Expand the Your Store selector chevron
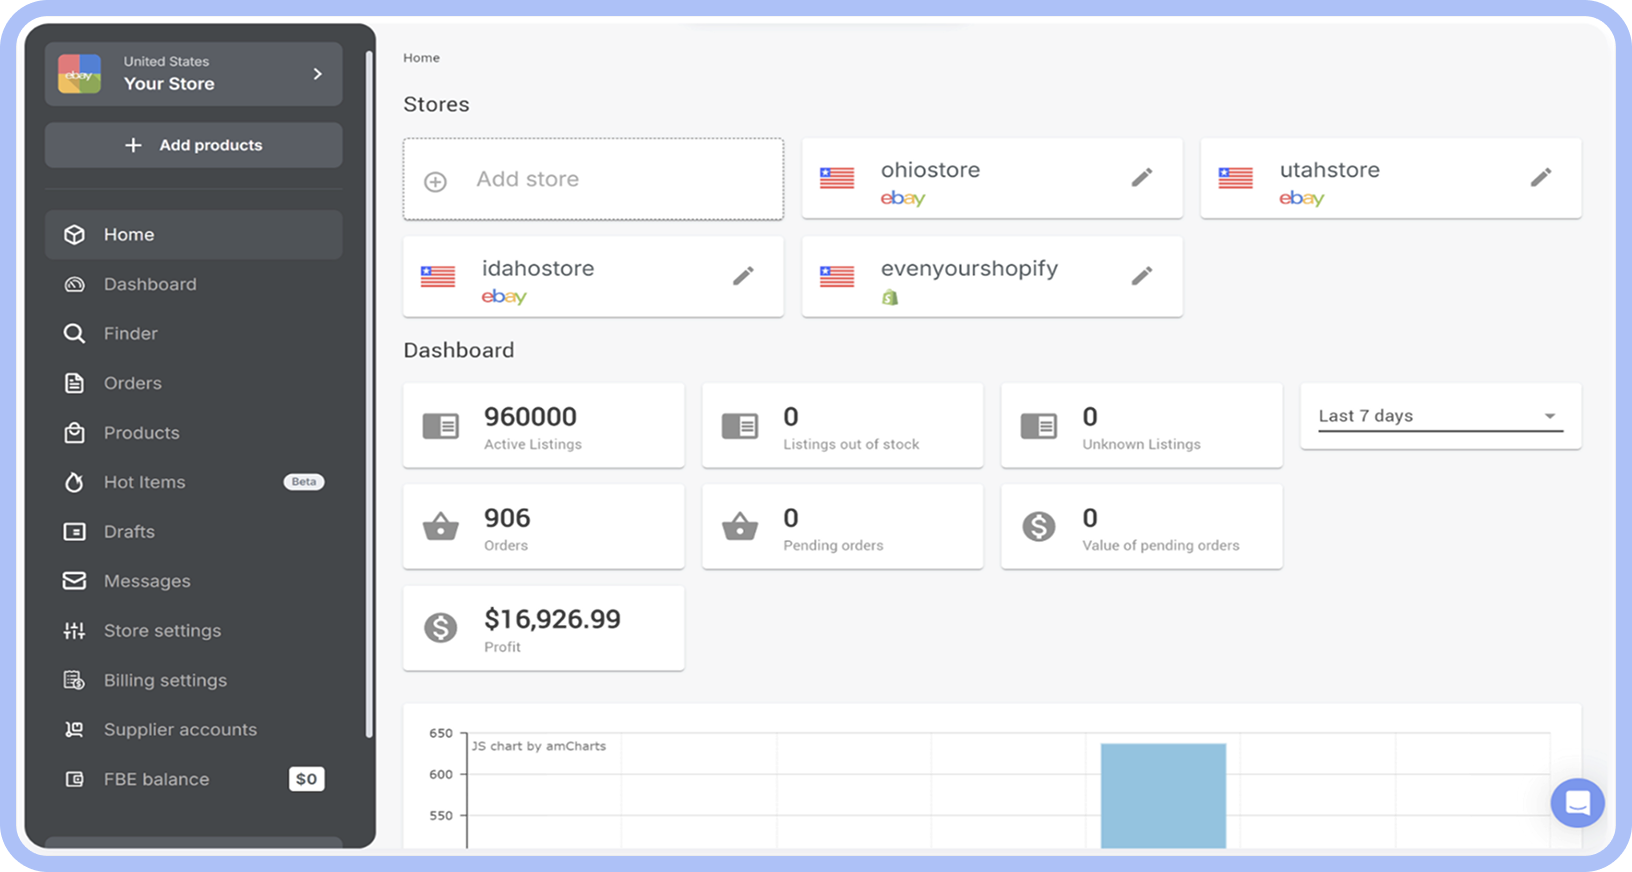Image resolution: width=1632 pixels, height=872 pixels. (x=318, y=74)
